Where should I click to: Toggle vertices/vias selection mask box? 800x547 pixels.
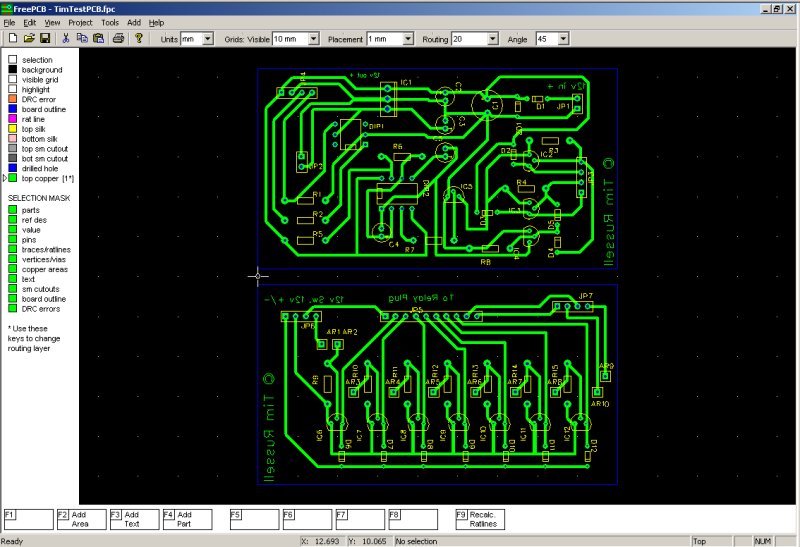[13, 259]
